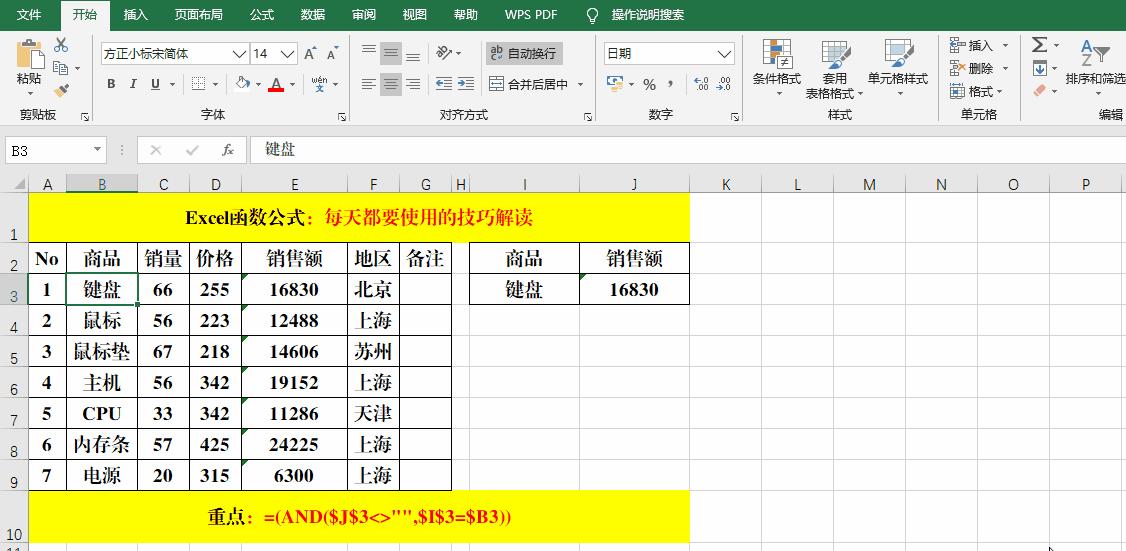Screen dimensions: 1126x551
Task: Select cell with 内存条
Action: coord(102,445)
